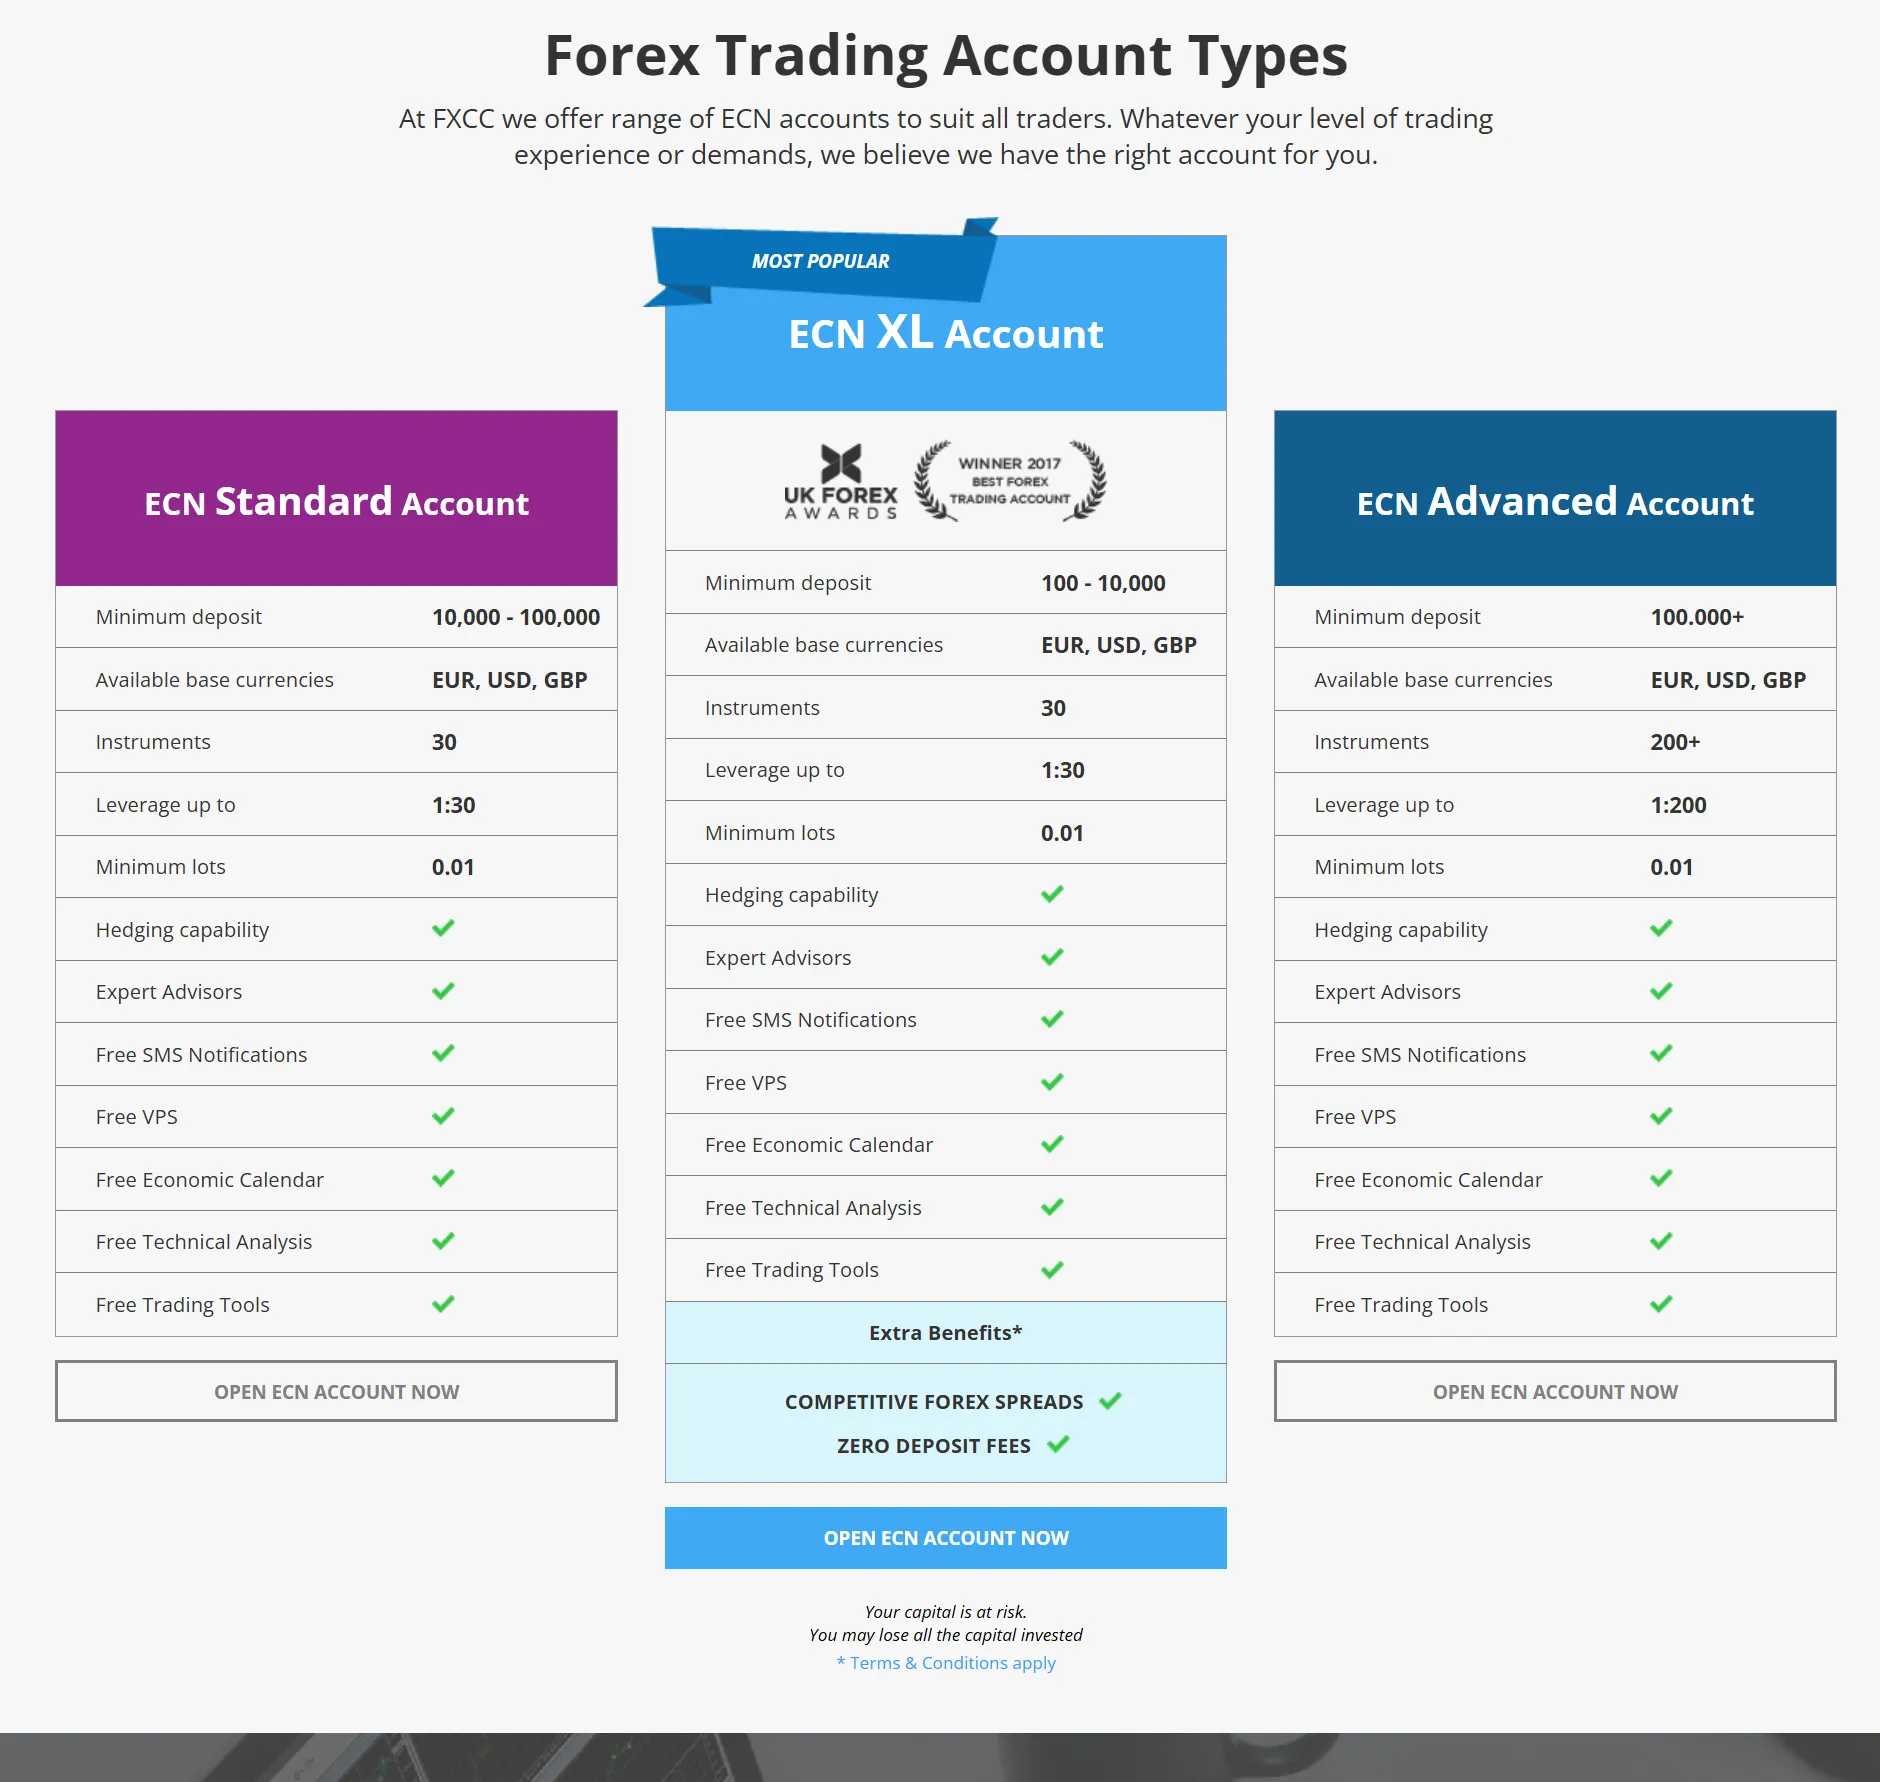Click Standard account Free Technical Analysis checkmark
The height and width of the screenshot is (1782, 1880).
pyautogui.click(x=443, y=1241)
